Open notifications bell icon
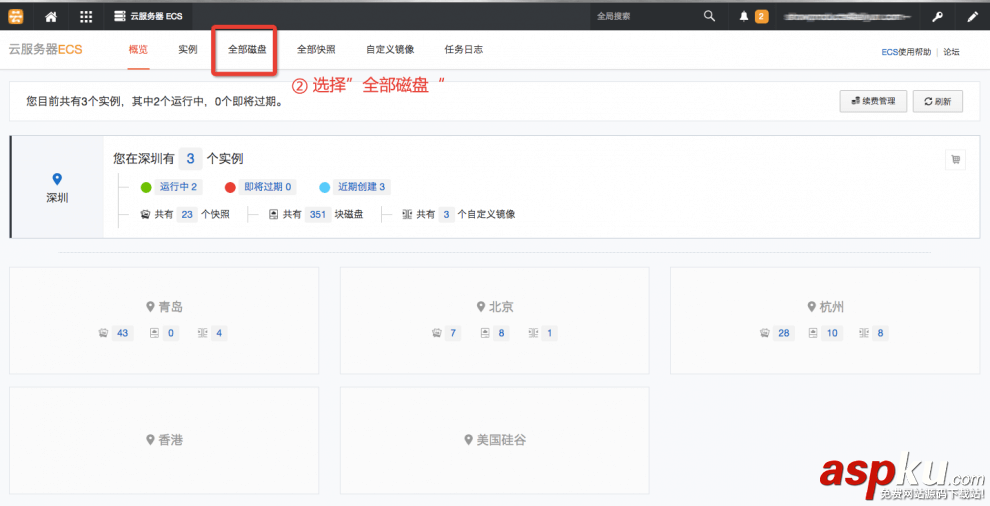The height and width of the screenshot is (506, 990). (744, 16)
